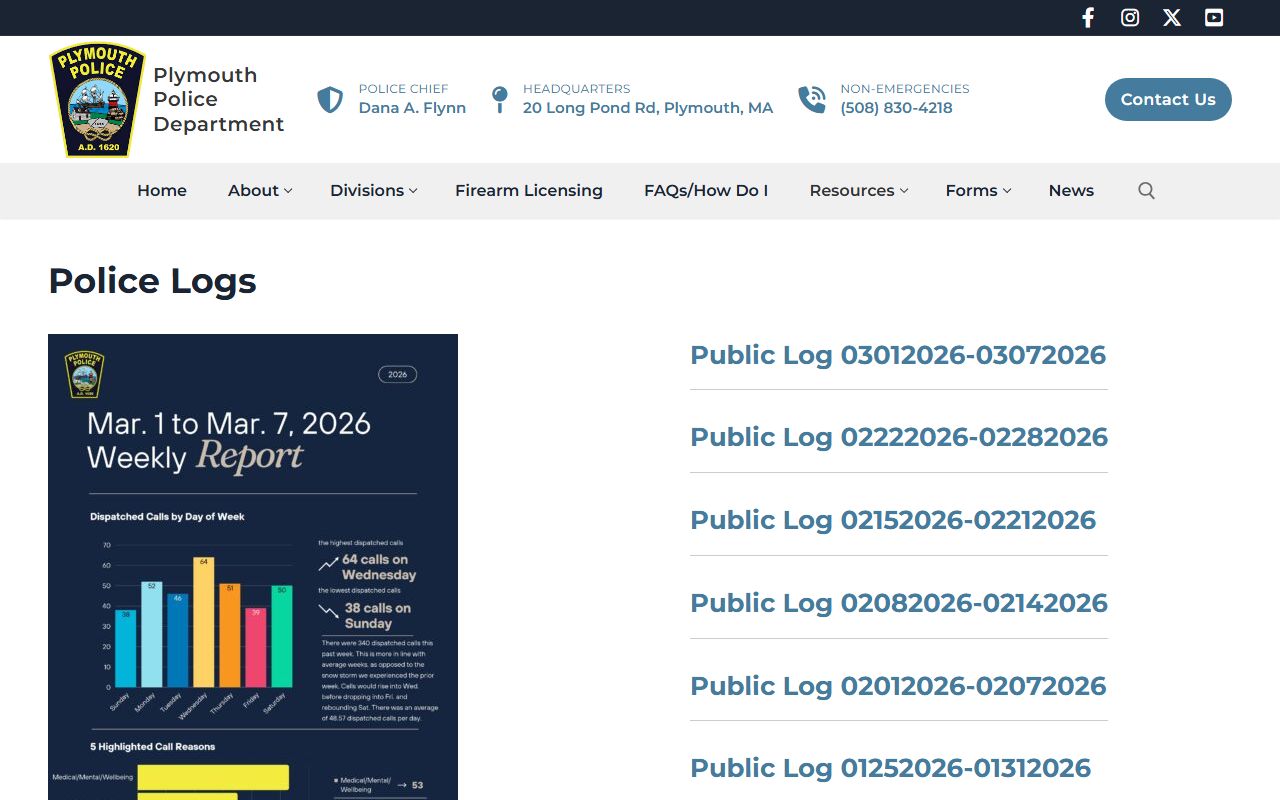Open Public Log 02222026-02282026
Screen dimensions: 1280x800
pos(899,437)
